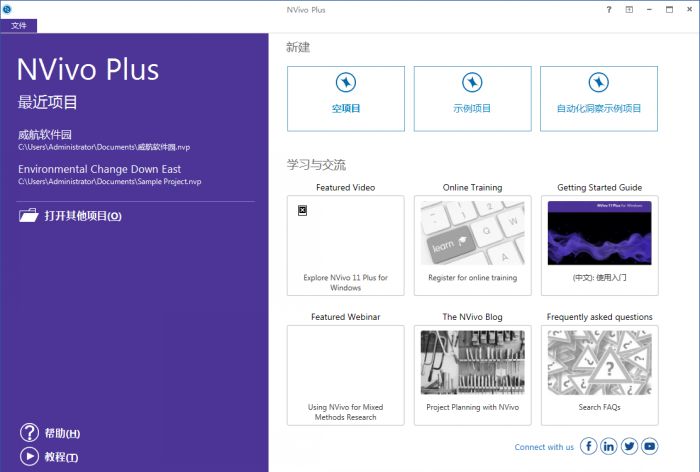Open recent project Environmental Change Down East
The width and height of the screenshot is (700, 472).
[99, 169]
